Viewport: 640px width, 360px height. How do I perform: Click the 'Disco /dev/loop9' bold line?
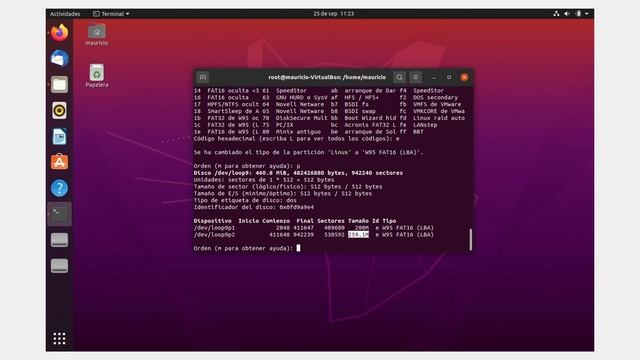pos(298,173)
